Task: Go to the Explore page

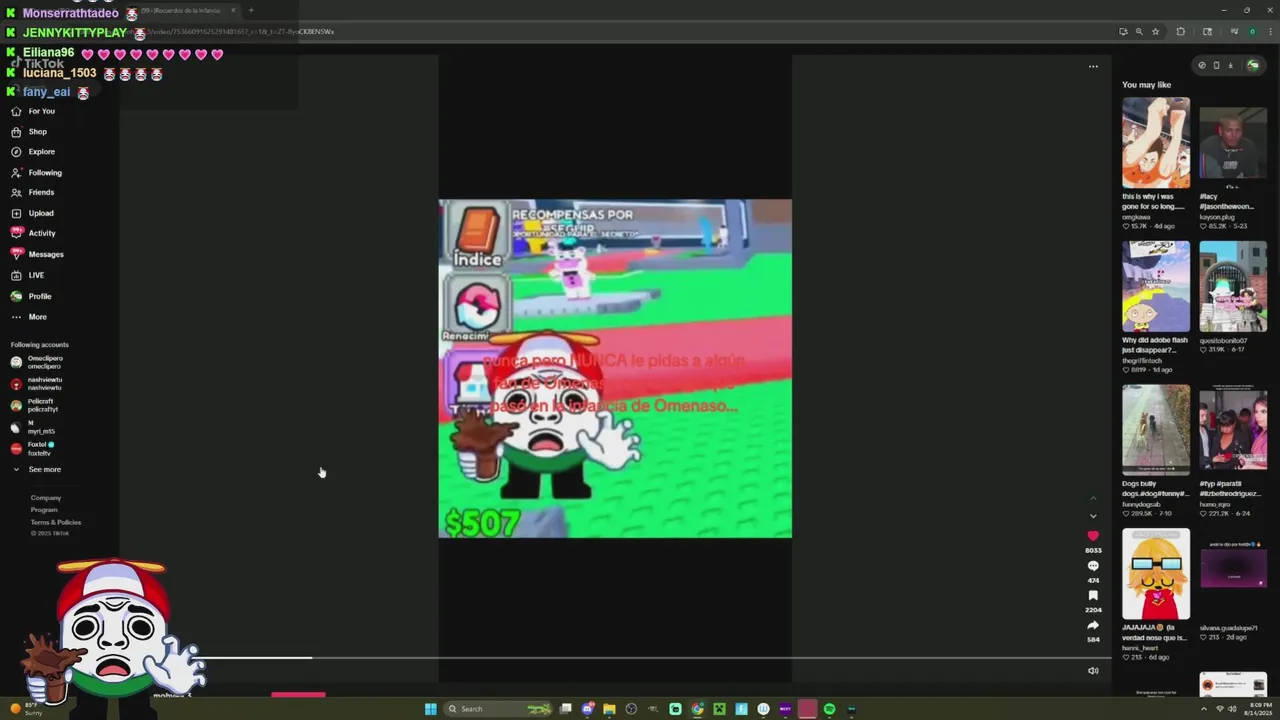Action: (x=33, y=152)
